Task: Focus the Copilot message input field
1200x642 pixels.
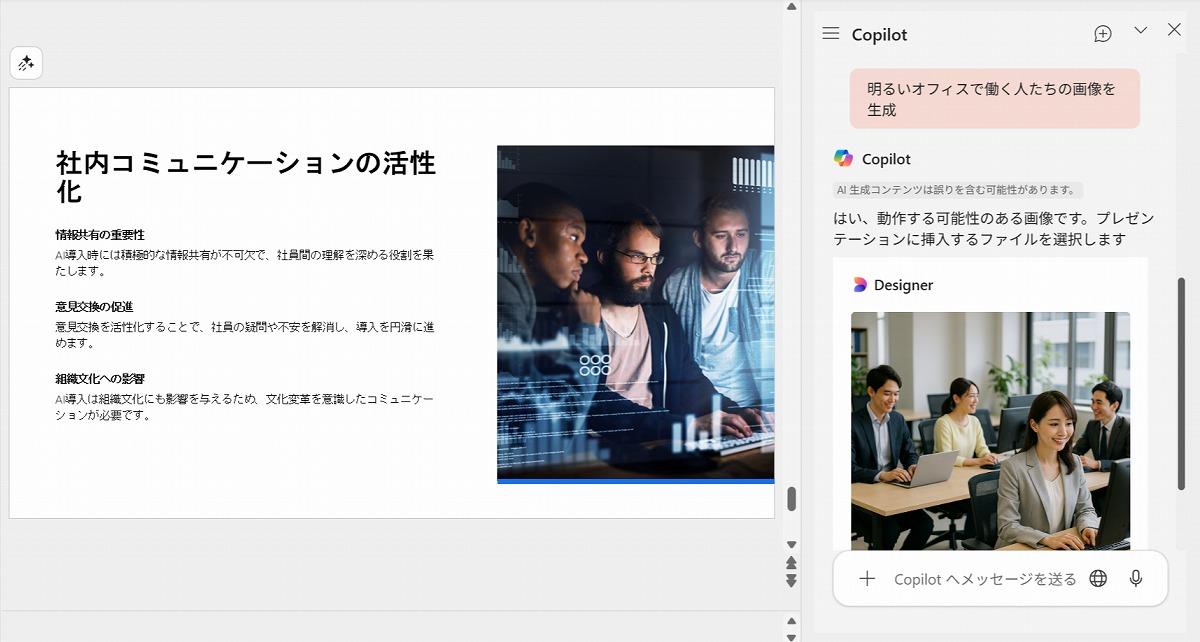Action: click(x=985, y=579)
